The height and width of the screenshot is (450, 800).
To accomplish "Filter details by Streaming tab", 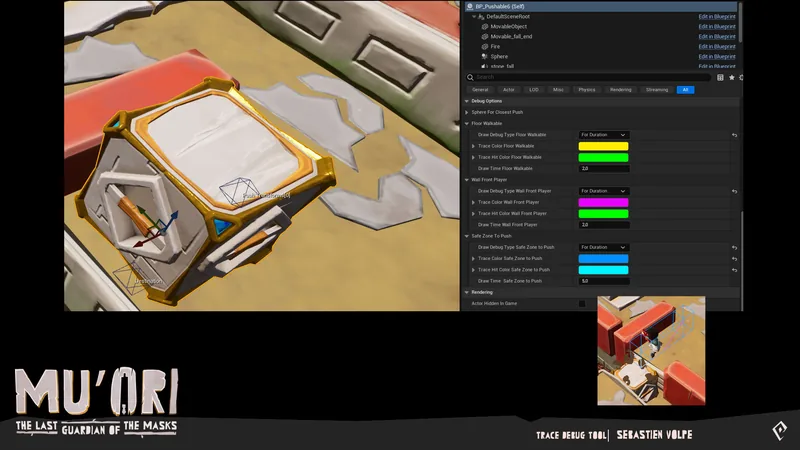I will pos(657,90).
